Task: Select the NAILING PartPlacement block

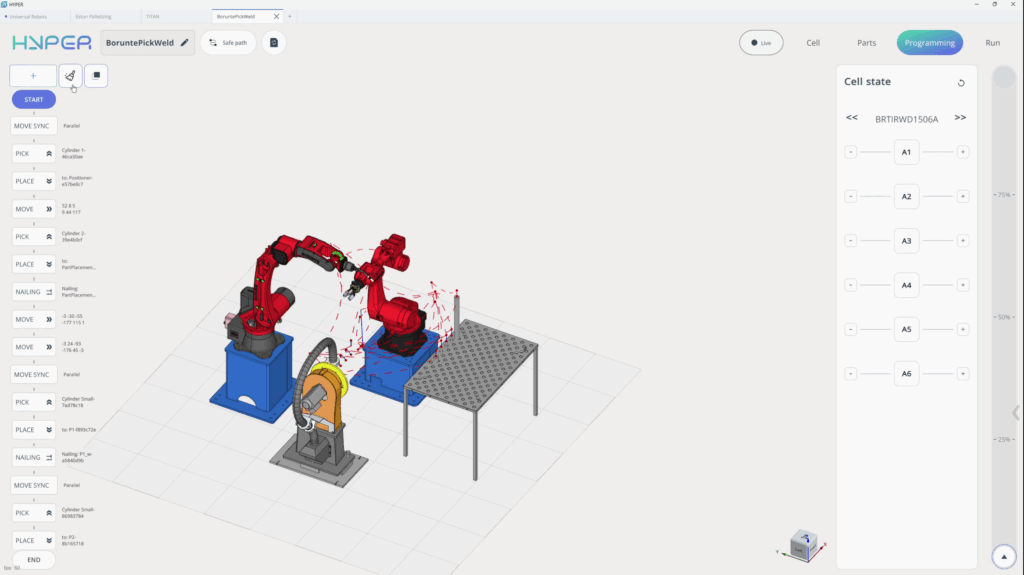Action: coord(34,292)
